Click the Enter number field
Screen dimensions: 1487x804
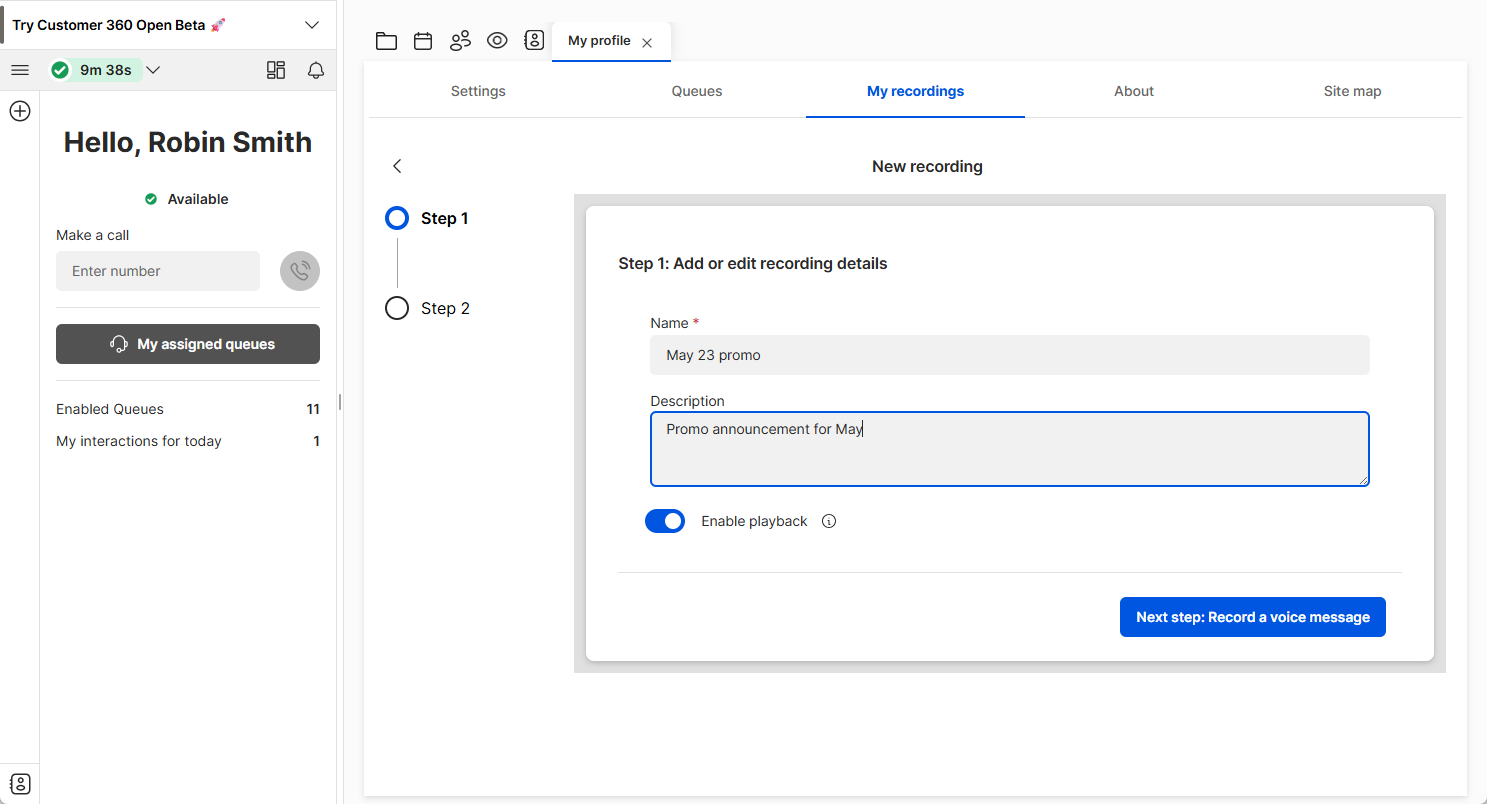point(158,271)
